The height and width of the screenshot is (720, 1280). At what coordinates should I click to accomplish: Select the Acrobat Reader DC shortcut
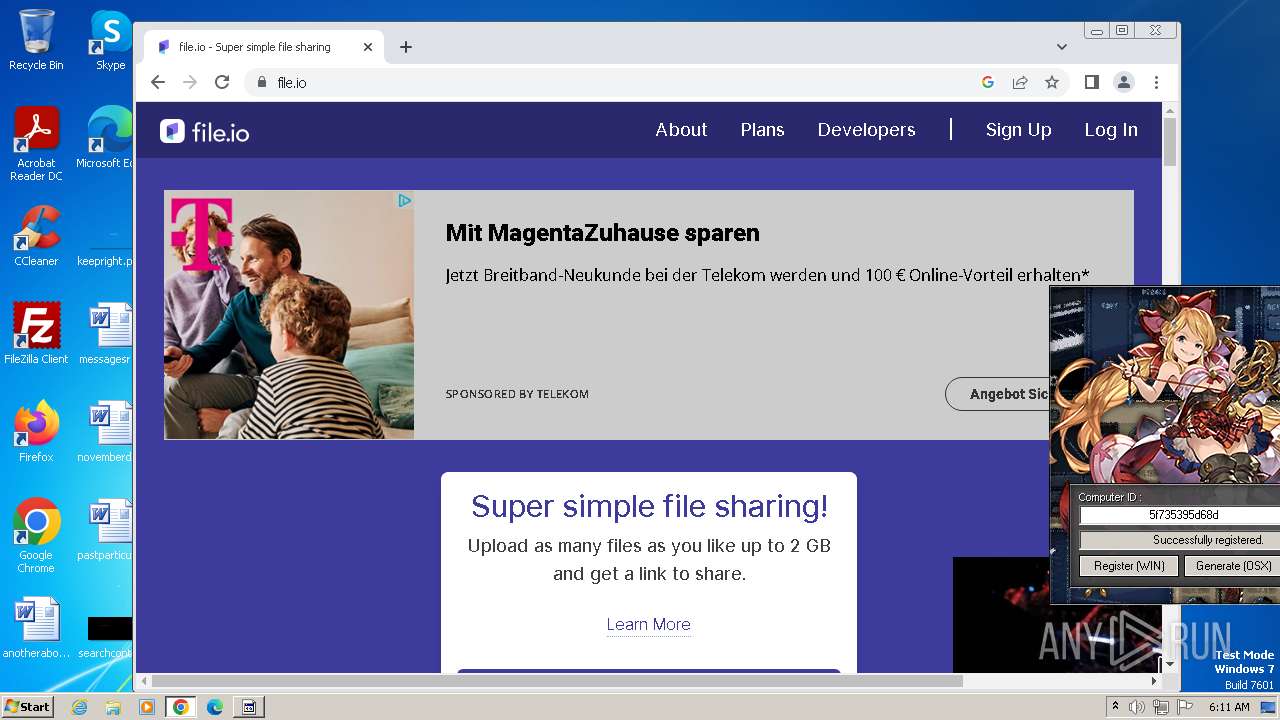pyautogui.click(x=36, y=144)
